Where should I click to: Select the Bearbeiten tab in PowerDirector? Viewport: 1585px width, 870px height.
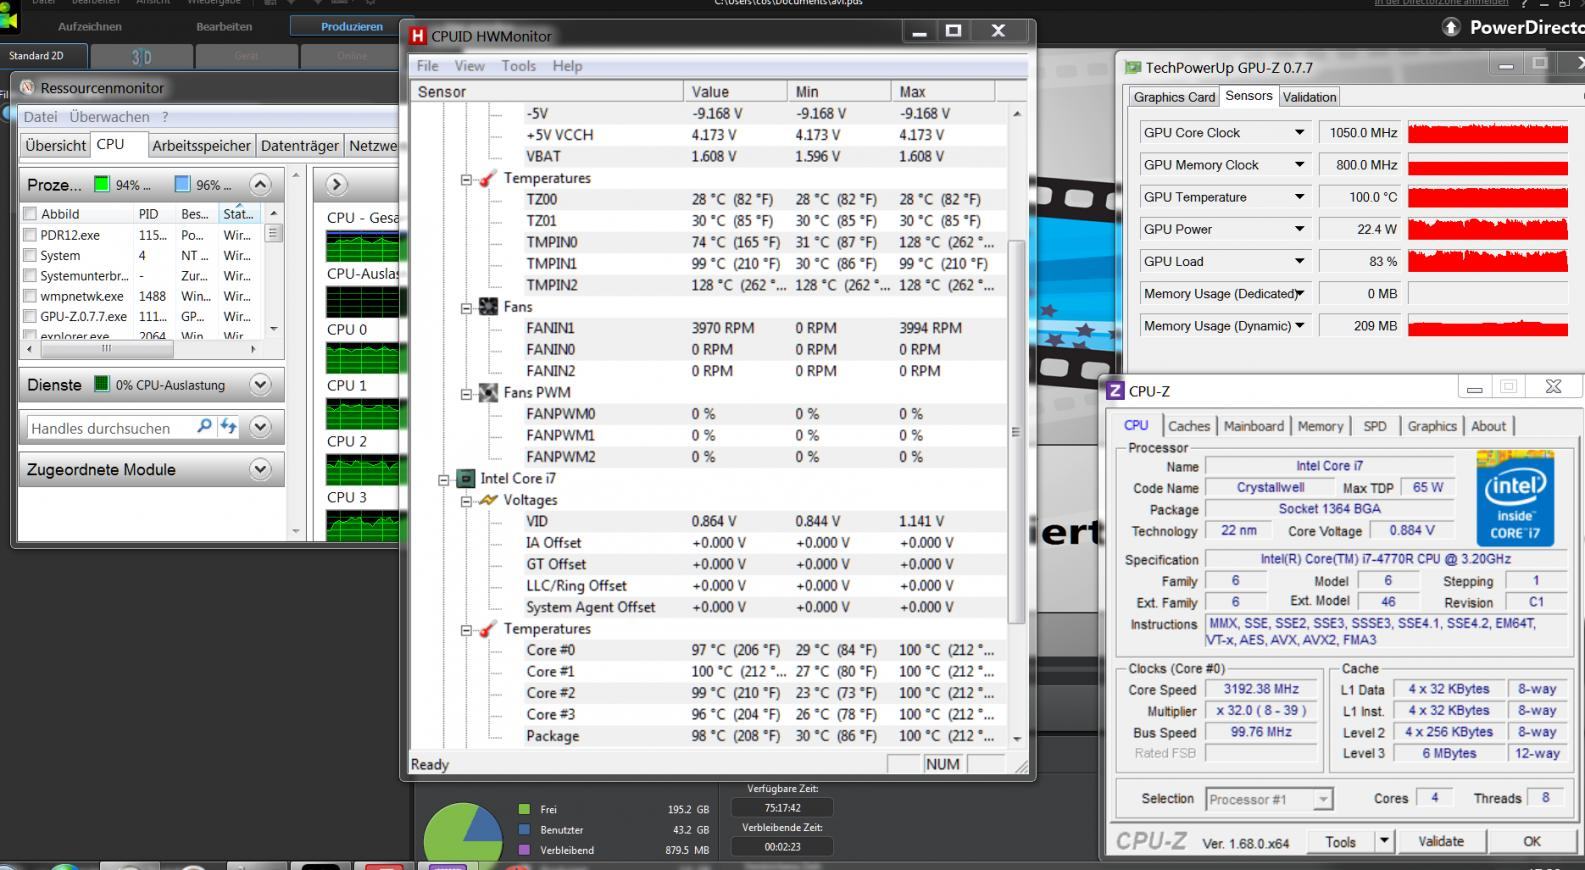coord(224,27)
